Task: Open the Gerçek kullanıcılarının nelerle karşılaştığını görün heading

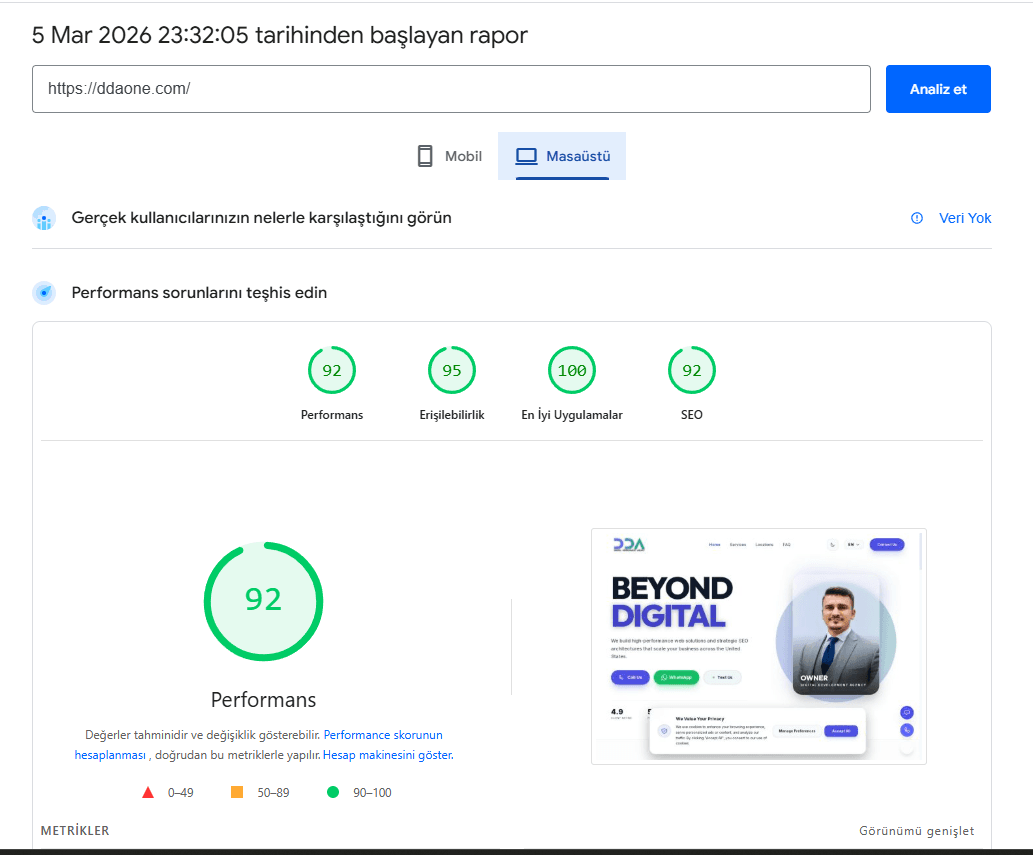Action: coord(261,218)
